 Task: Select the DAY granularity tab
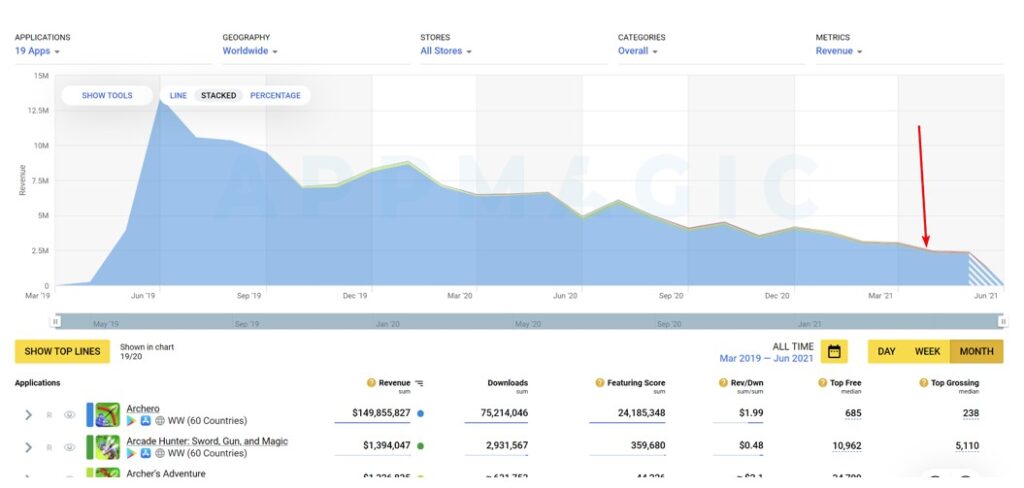(x=886, y=352)
